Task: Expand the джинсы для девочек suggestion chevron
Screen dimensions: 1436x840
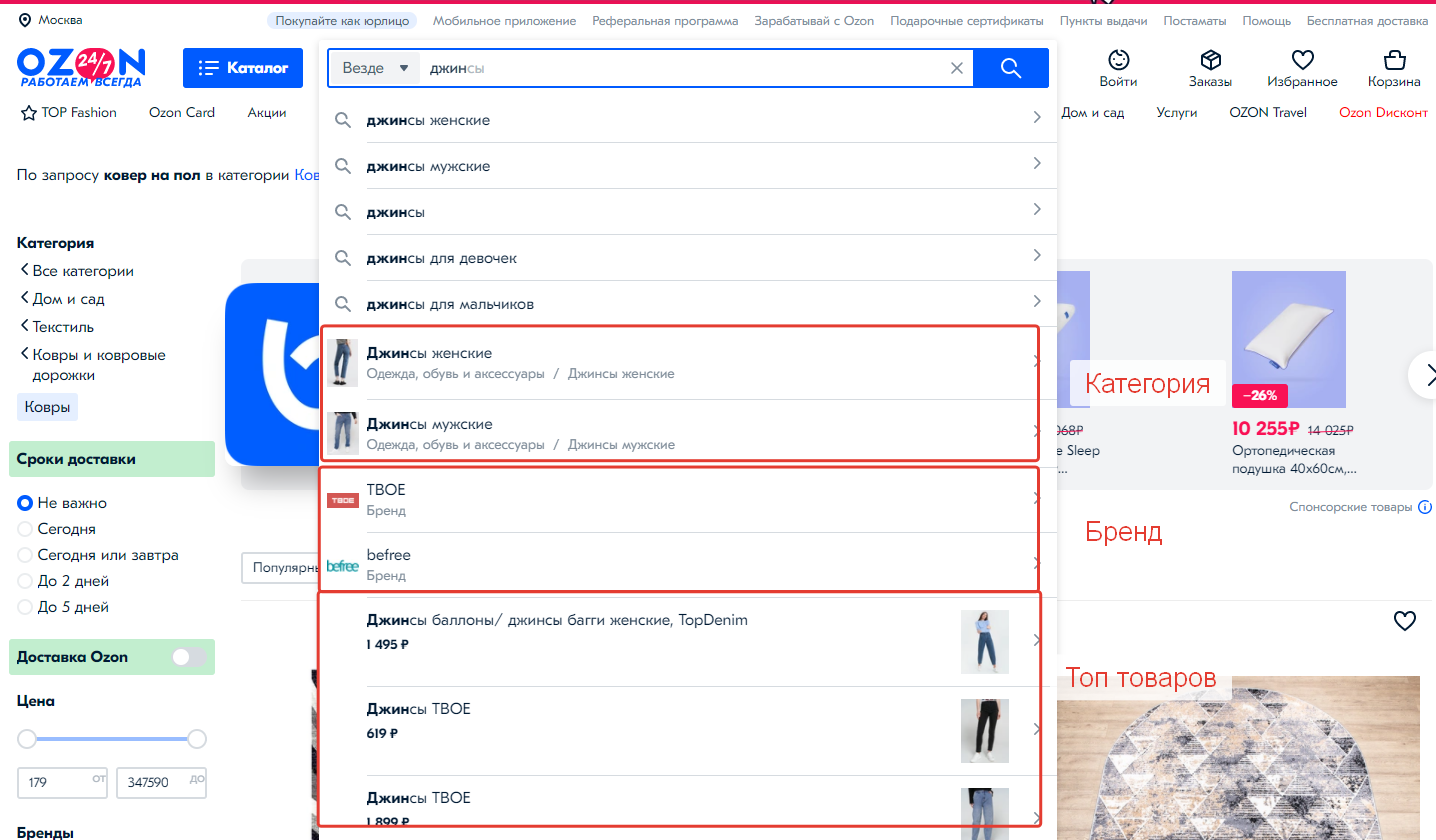Action: pos(1037,256)
